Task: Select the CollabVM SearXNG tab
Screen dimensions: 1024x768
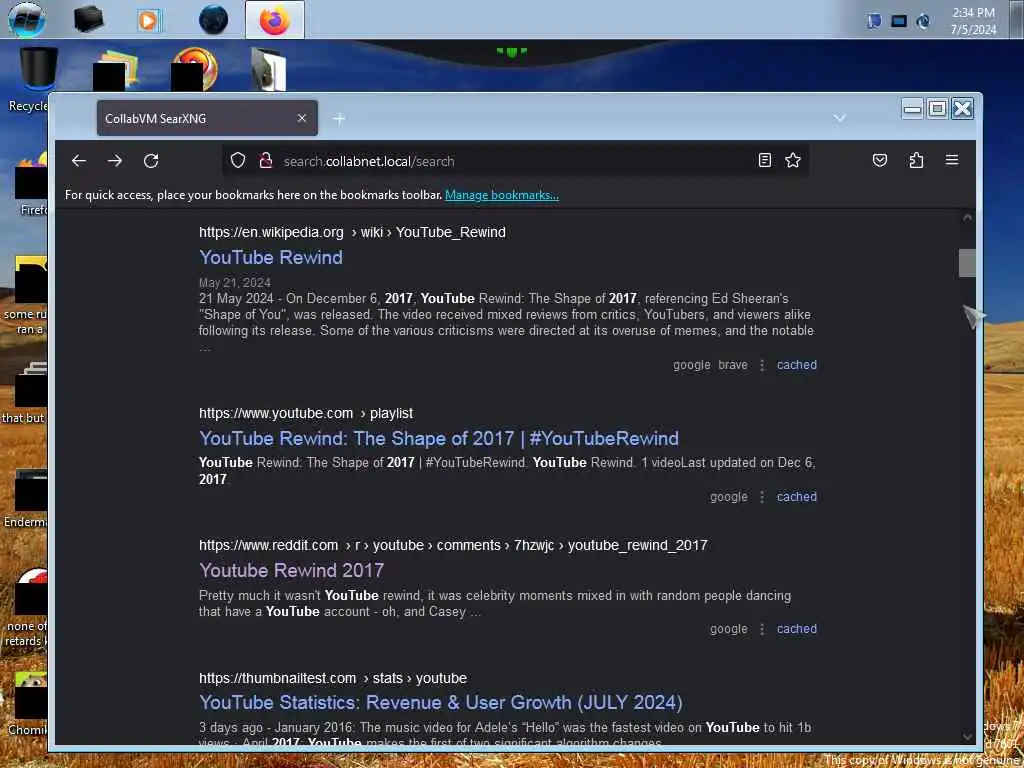Action: [207, 118]
